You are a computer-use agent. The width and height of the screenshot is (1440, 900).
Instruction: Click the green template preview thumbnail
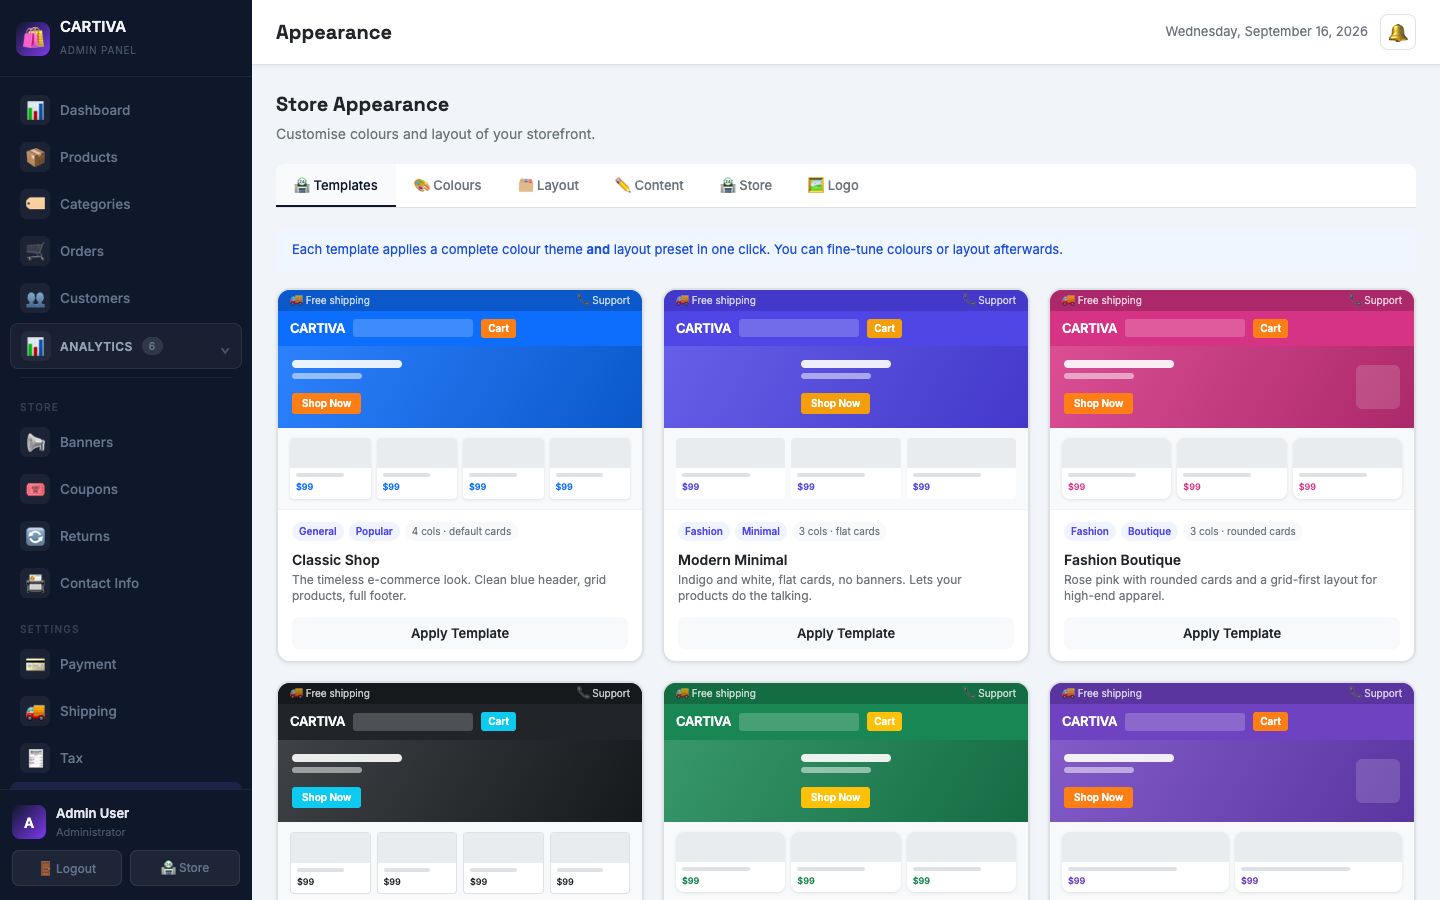pos(846,792)
